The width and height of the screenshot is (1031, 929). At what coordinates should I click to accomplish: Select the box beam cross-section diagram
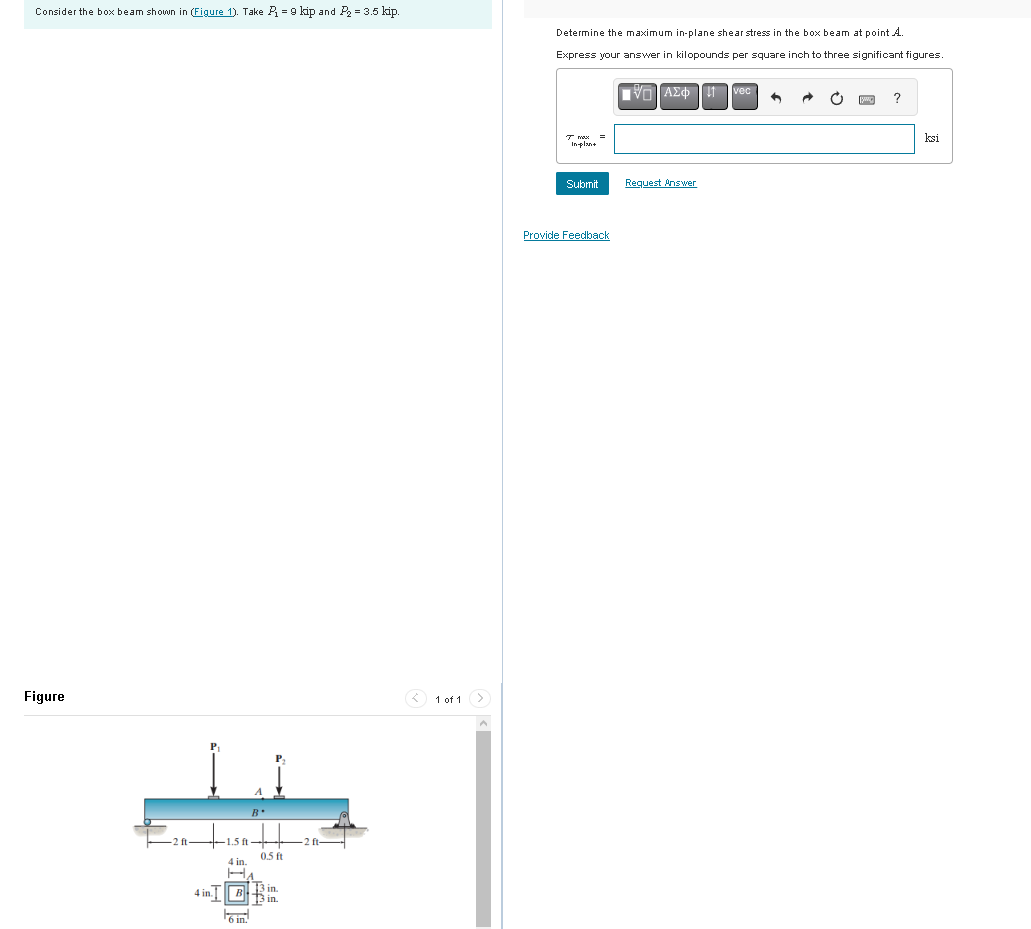click(x=234, y=893)
